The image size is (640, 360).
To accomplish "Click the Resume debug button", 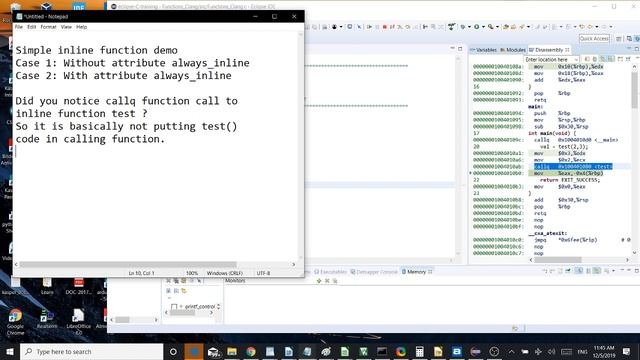I will pyautogui.click(x=369, y=27).
